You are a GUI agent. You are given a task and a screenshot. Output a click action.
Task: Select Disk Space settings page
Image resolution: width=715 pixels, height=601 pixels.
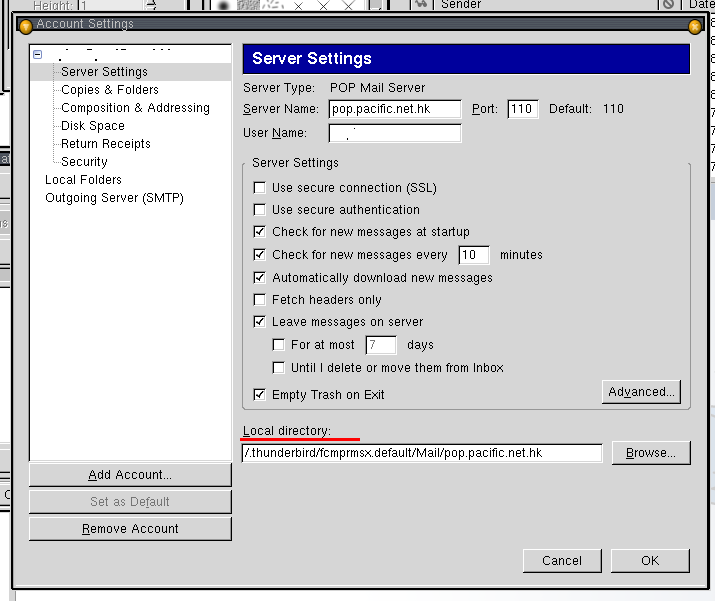tap(93, 126)
